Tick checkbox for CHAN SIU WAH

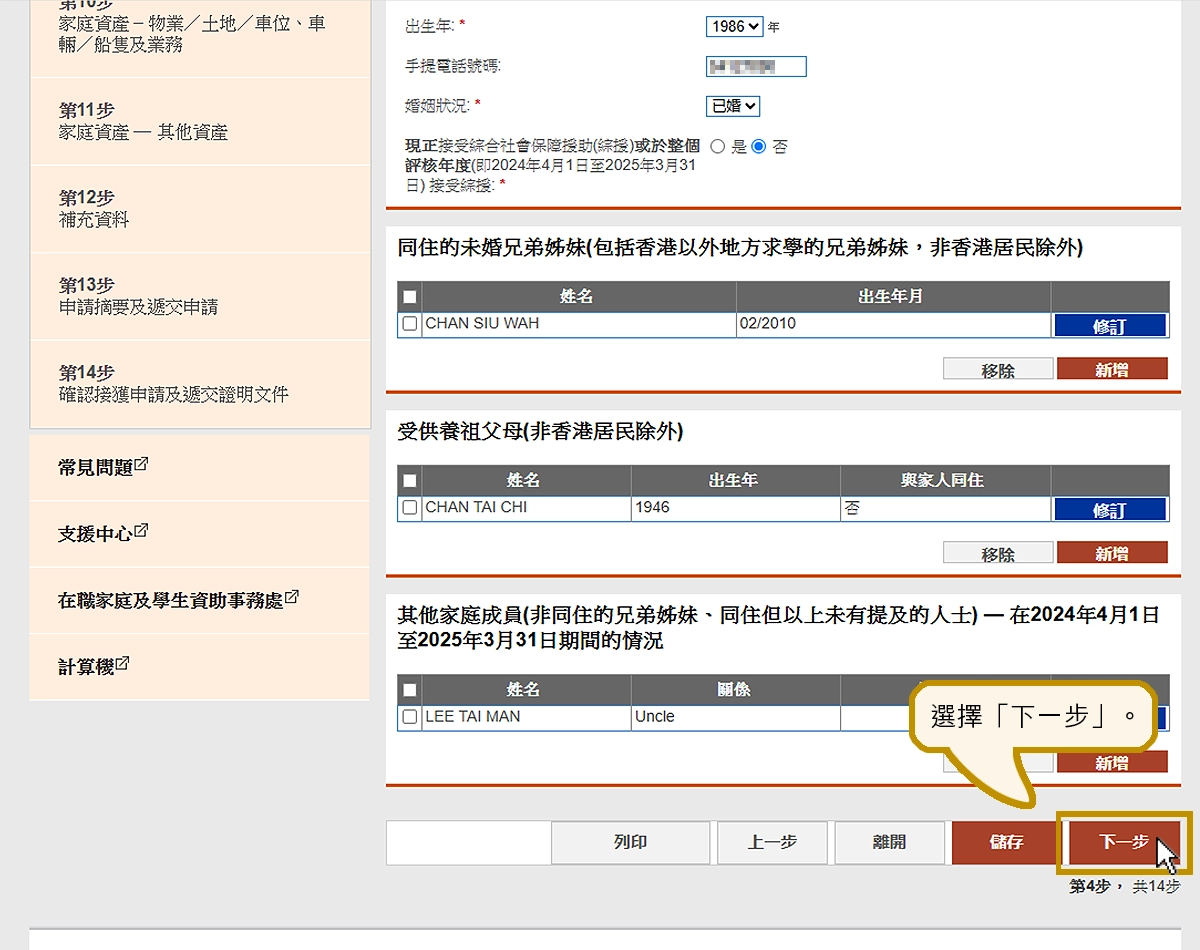pyautogui.click(x=409, y=324)
